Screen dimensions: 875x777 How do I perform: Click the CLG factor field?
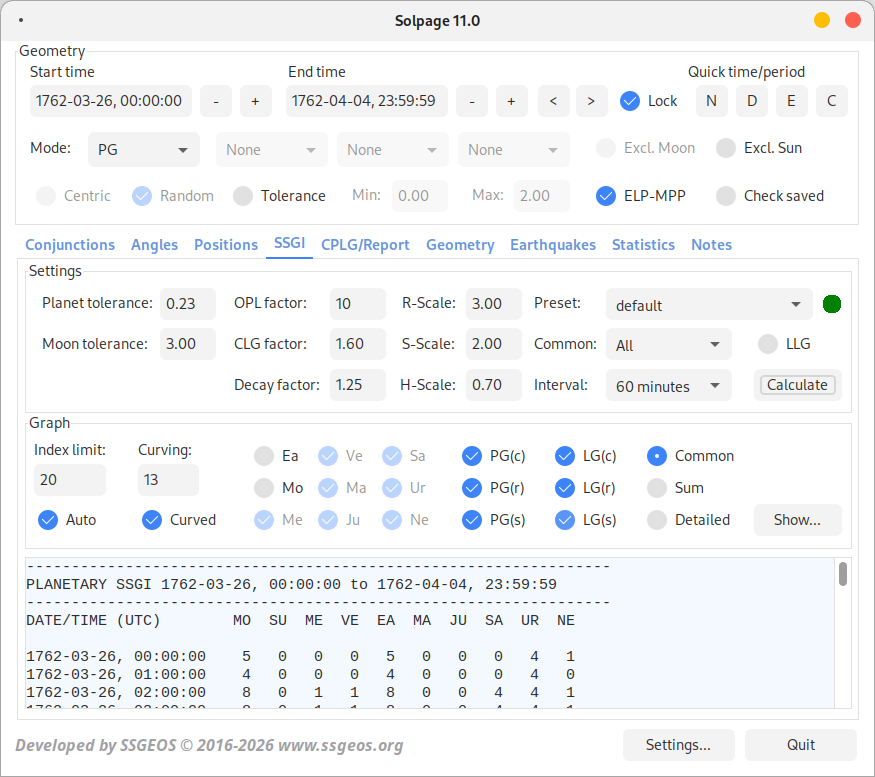coord(358,344)
